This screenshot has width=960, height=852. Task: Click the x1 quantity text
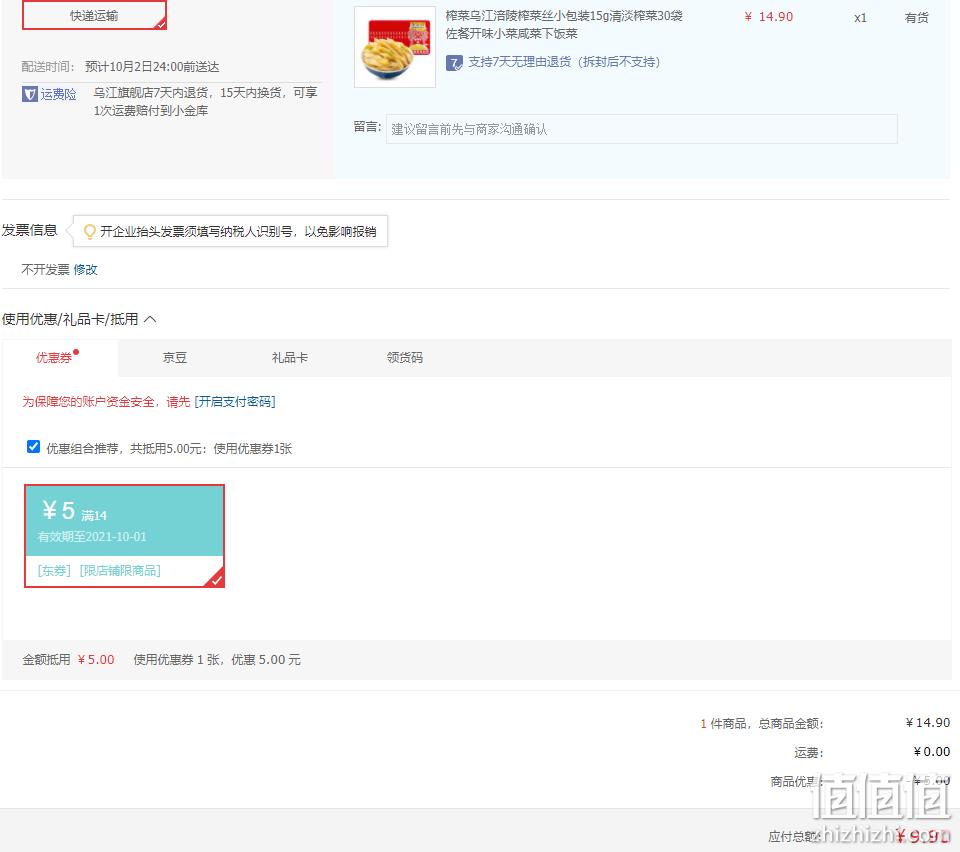click(x=860, y=18)
